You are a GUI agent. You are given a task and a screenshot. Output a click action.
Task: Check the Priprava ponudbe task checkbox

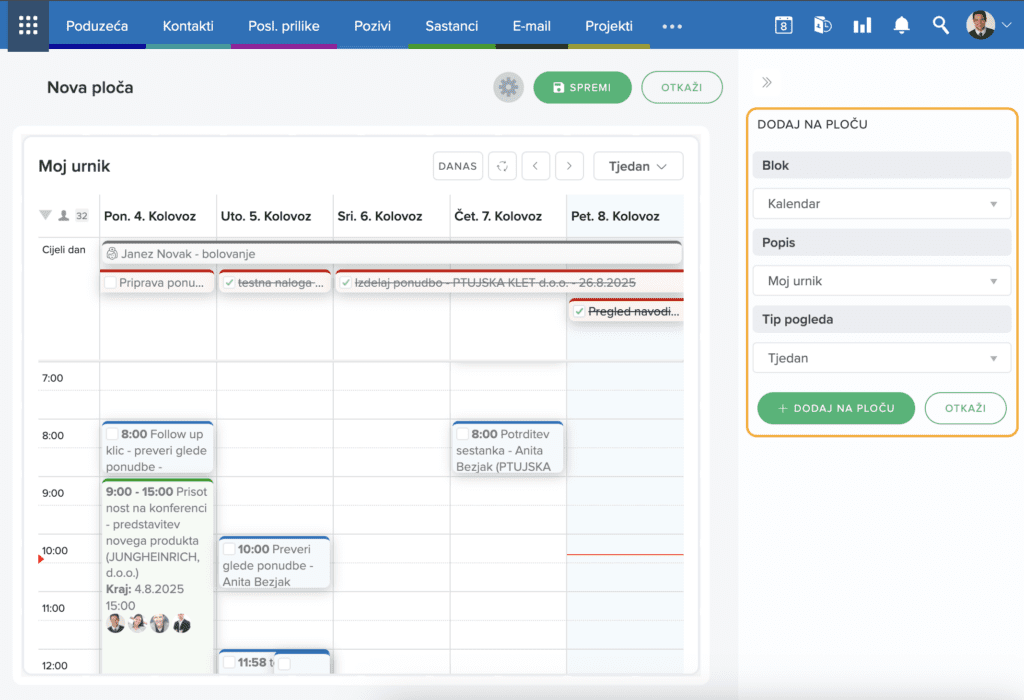110,283
